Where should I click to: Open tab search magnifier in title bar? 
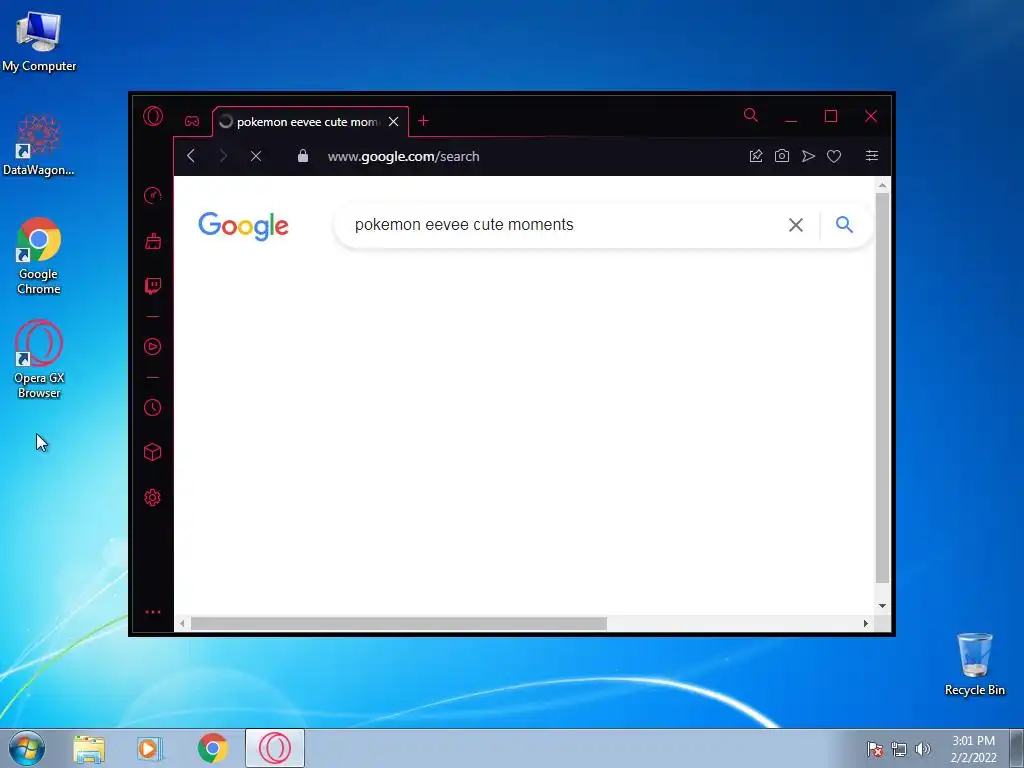point(751,116)
